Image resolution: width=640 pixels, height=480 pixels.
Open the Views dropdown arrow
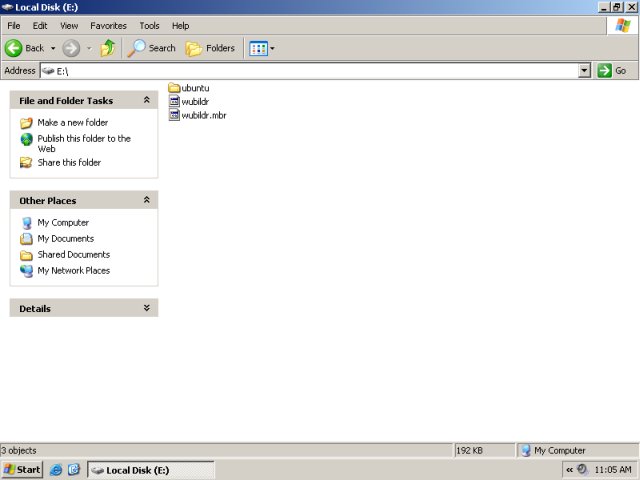272,49
